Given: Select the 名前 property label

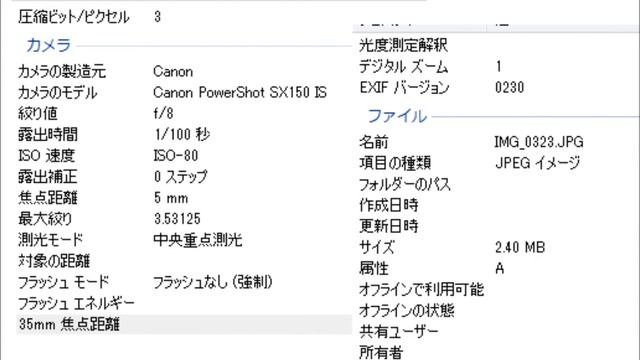Looking at the screenshot, I should point(373,142).
